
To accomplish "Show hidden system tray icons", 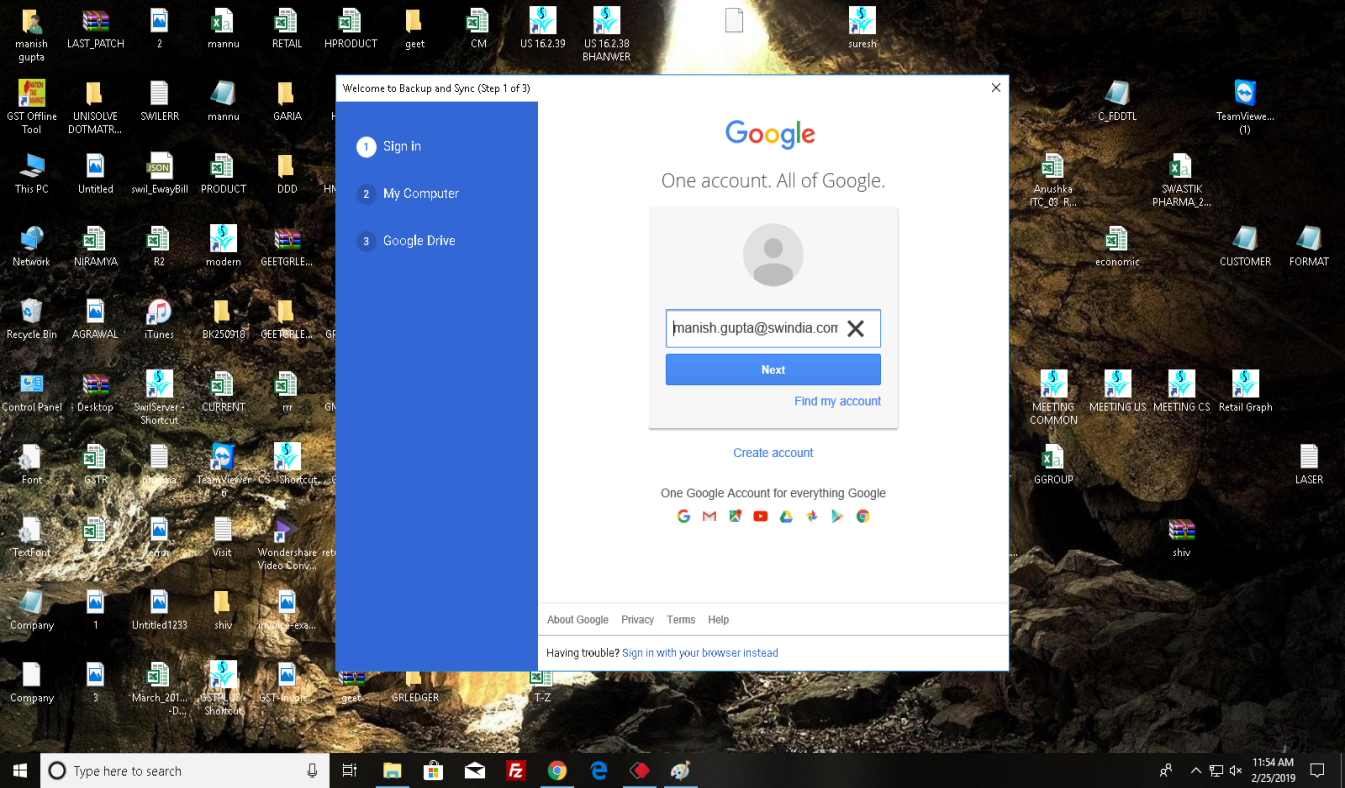I will coord(1195,770).
